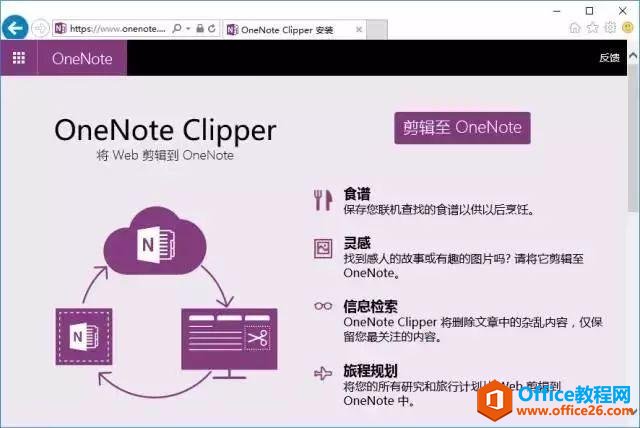
Task: Click the 将 Web 剪辑到 OneNote subtitle
Action: tap(165, 155)
